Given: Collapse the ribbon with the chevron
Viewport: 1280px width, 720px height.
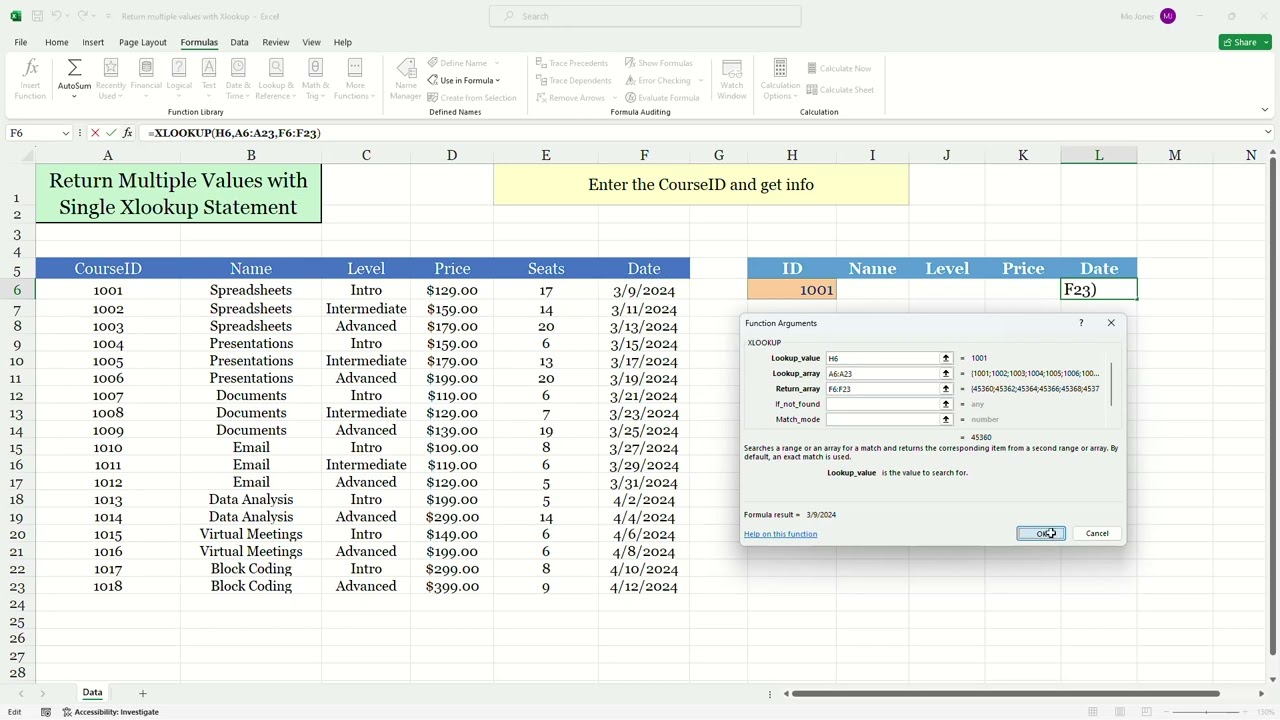Looking at the screenshot, I should click(1264, 110).
